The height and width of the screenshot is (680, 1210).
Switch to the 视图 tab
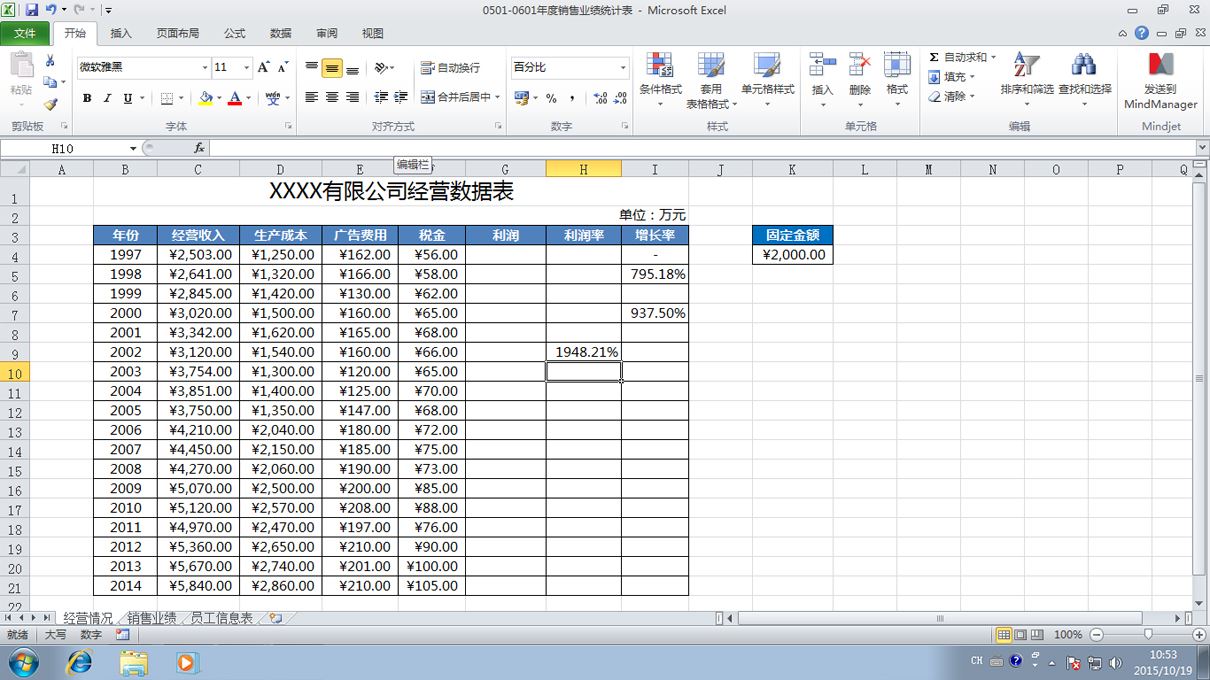pos(373,33)
